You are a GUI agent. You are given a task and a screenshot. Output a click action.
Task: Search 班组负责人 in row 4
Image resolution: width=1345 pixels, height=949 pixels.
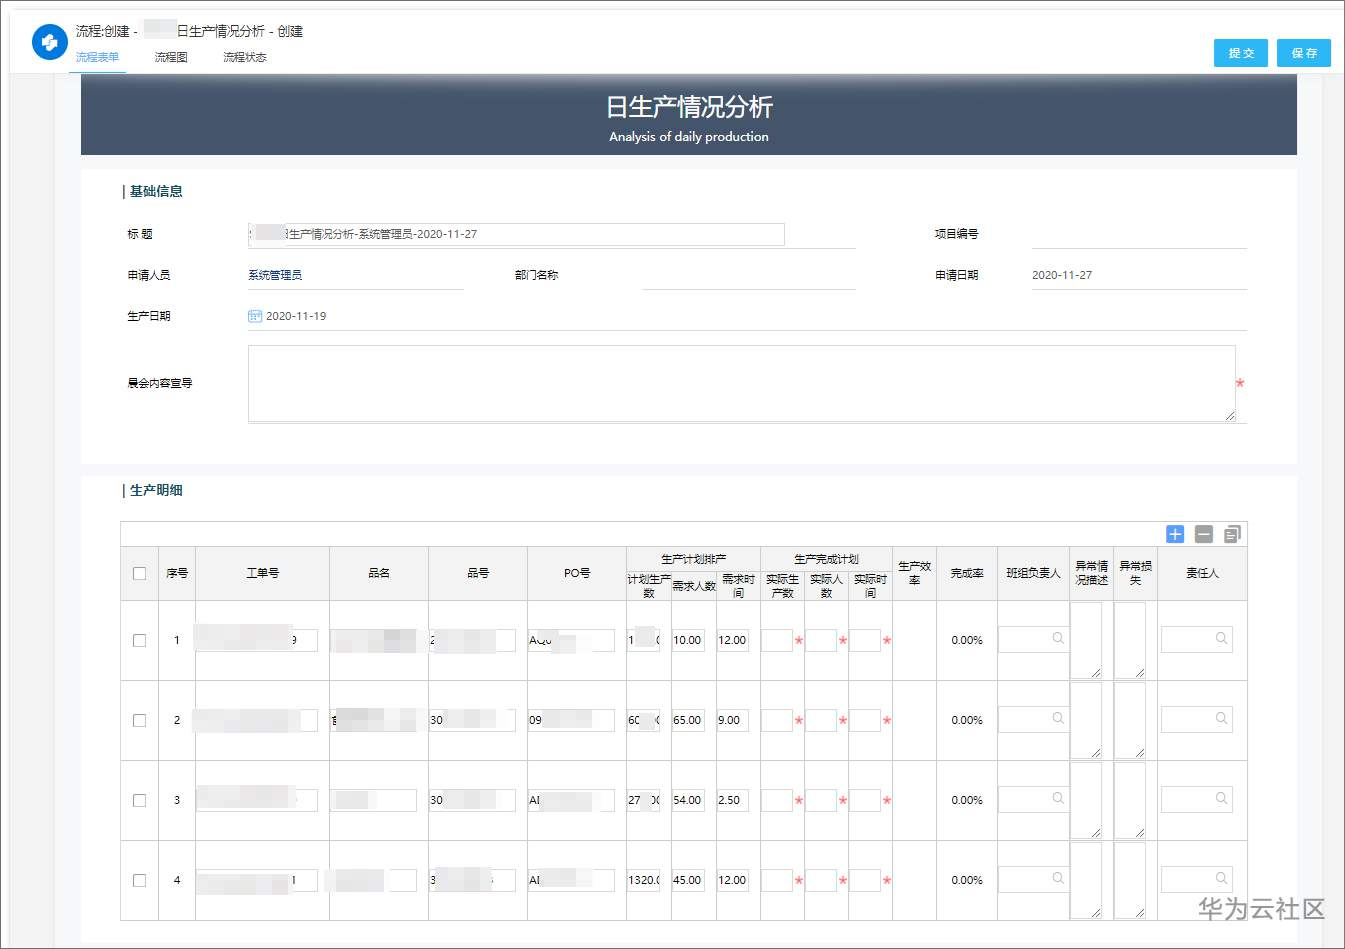coord(1058,878)
